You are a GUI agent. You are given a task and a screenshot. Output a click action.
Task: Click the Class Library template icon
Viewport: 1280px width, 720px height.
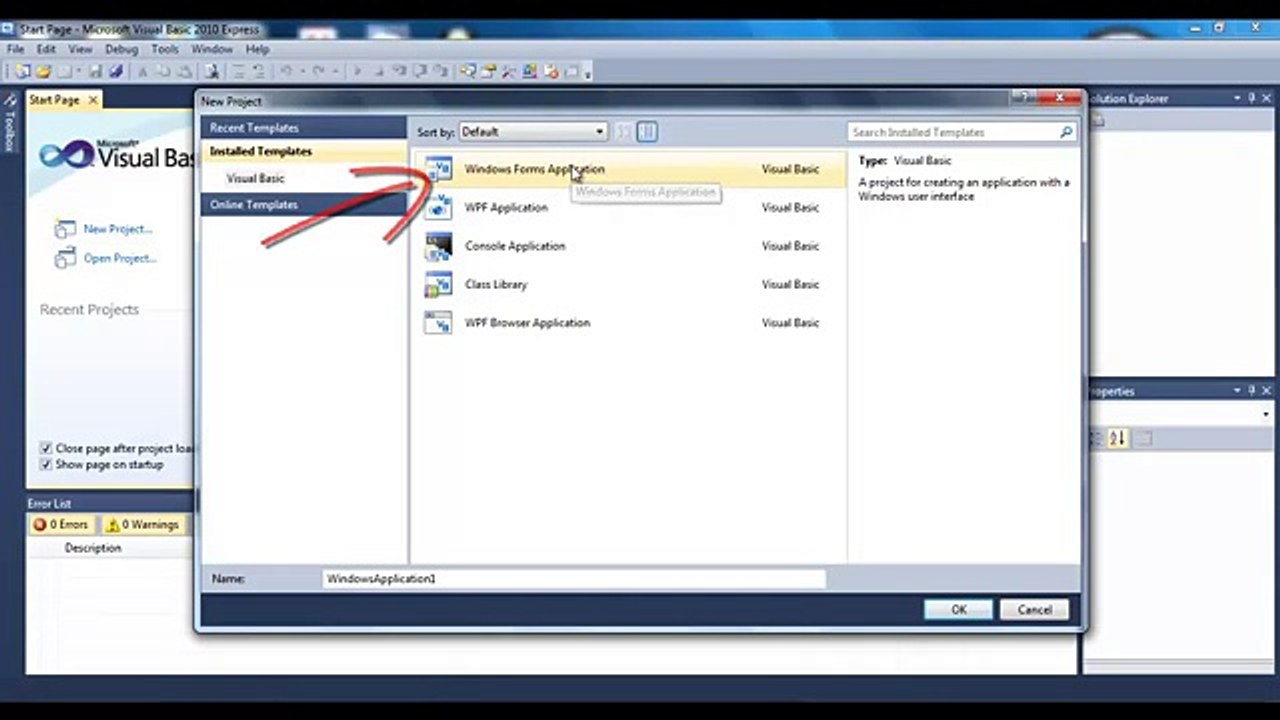438,284
